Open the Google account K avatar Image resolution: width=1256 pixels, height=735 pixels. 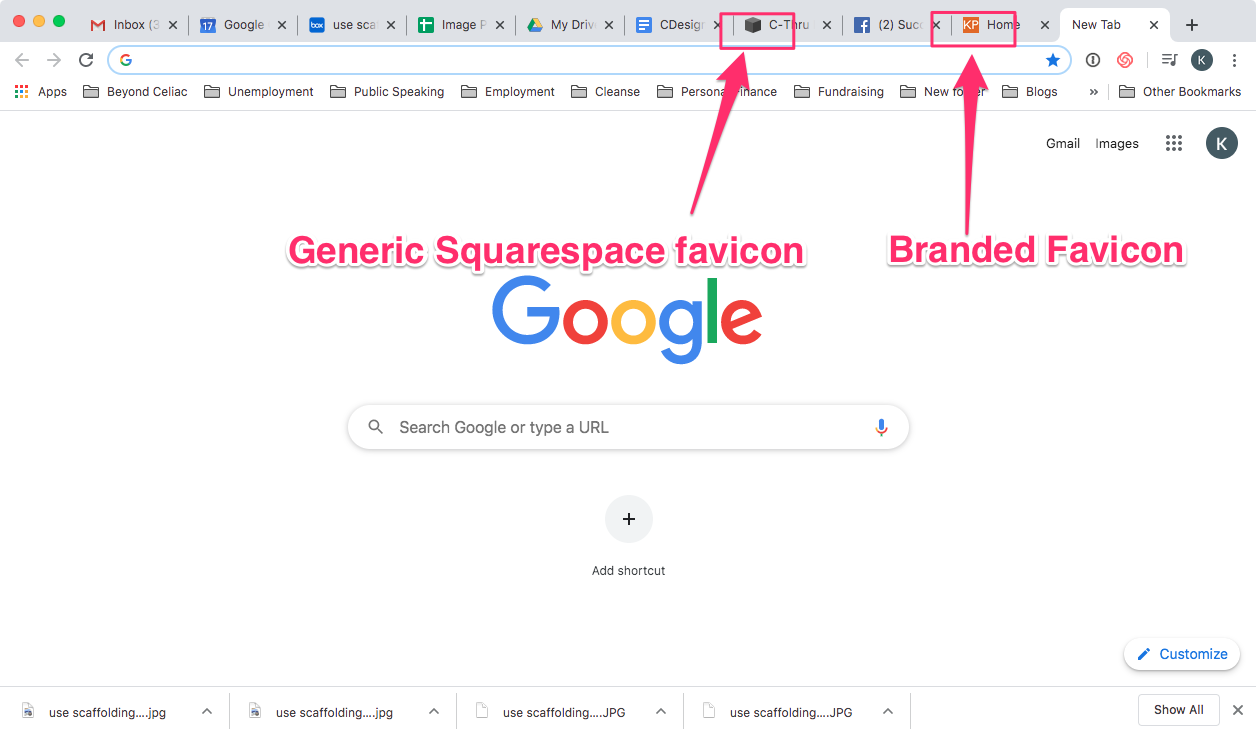click(1222, 143)
